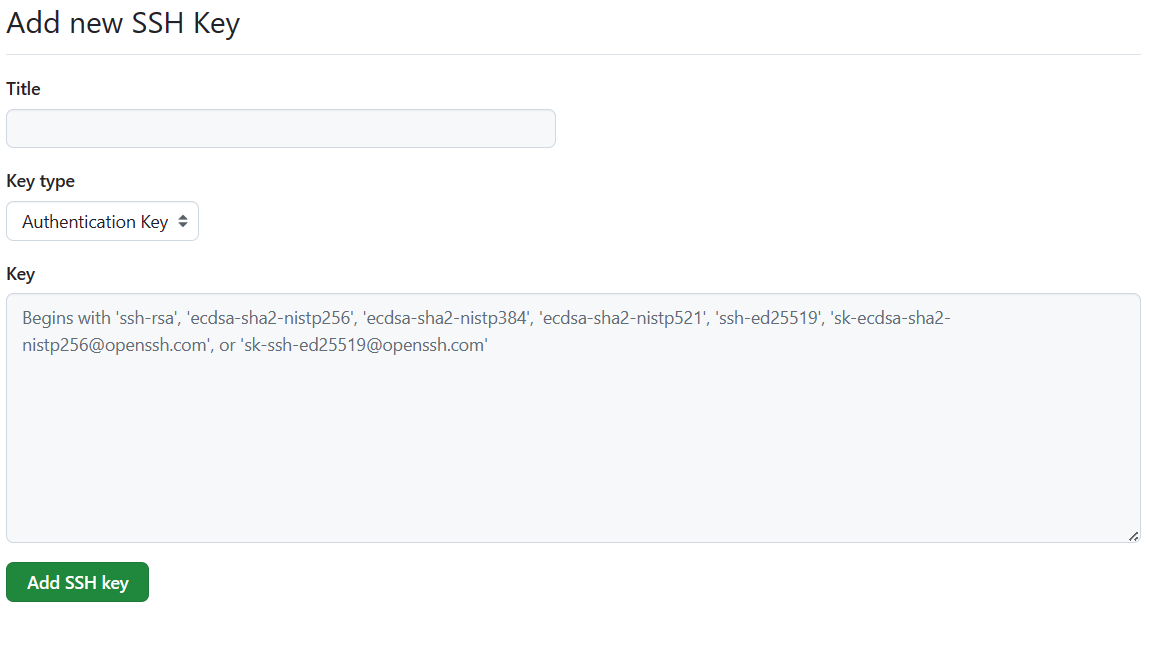This screenshot has width=1161, height=652.
Task: Click the 'Add new SSH Key' heading
Action: point(123,23)
